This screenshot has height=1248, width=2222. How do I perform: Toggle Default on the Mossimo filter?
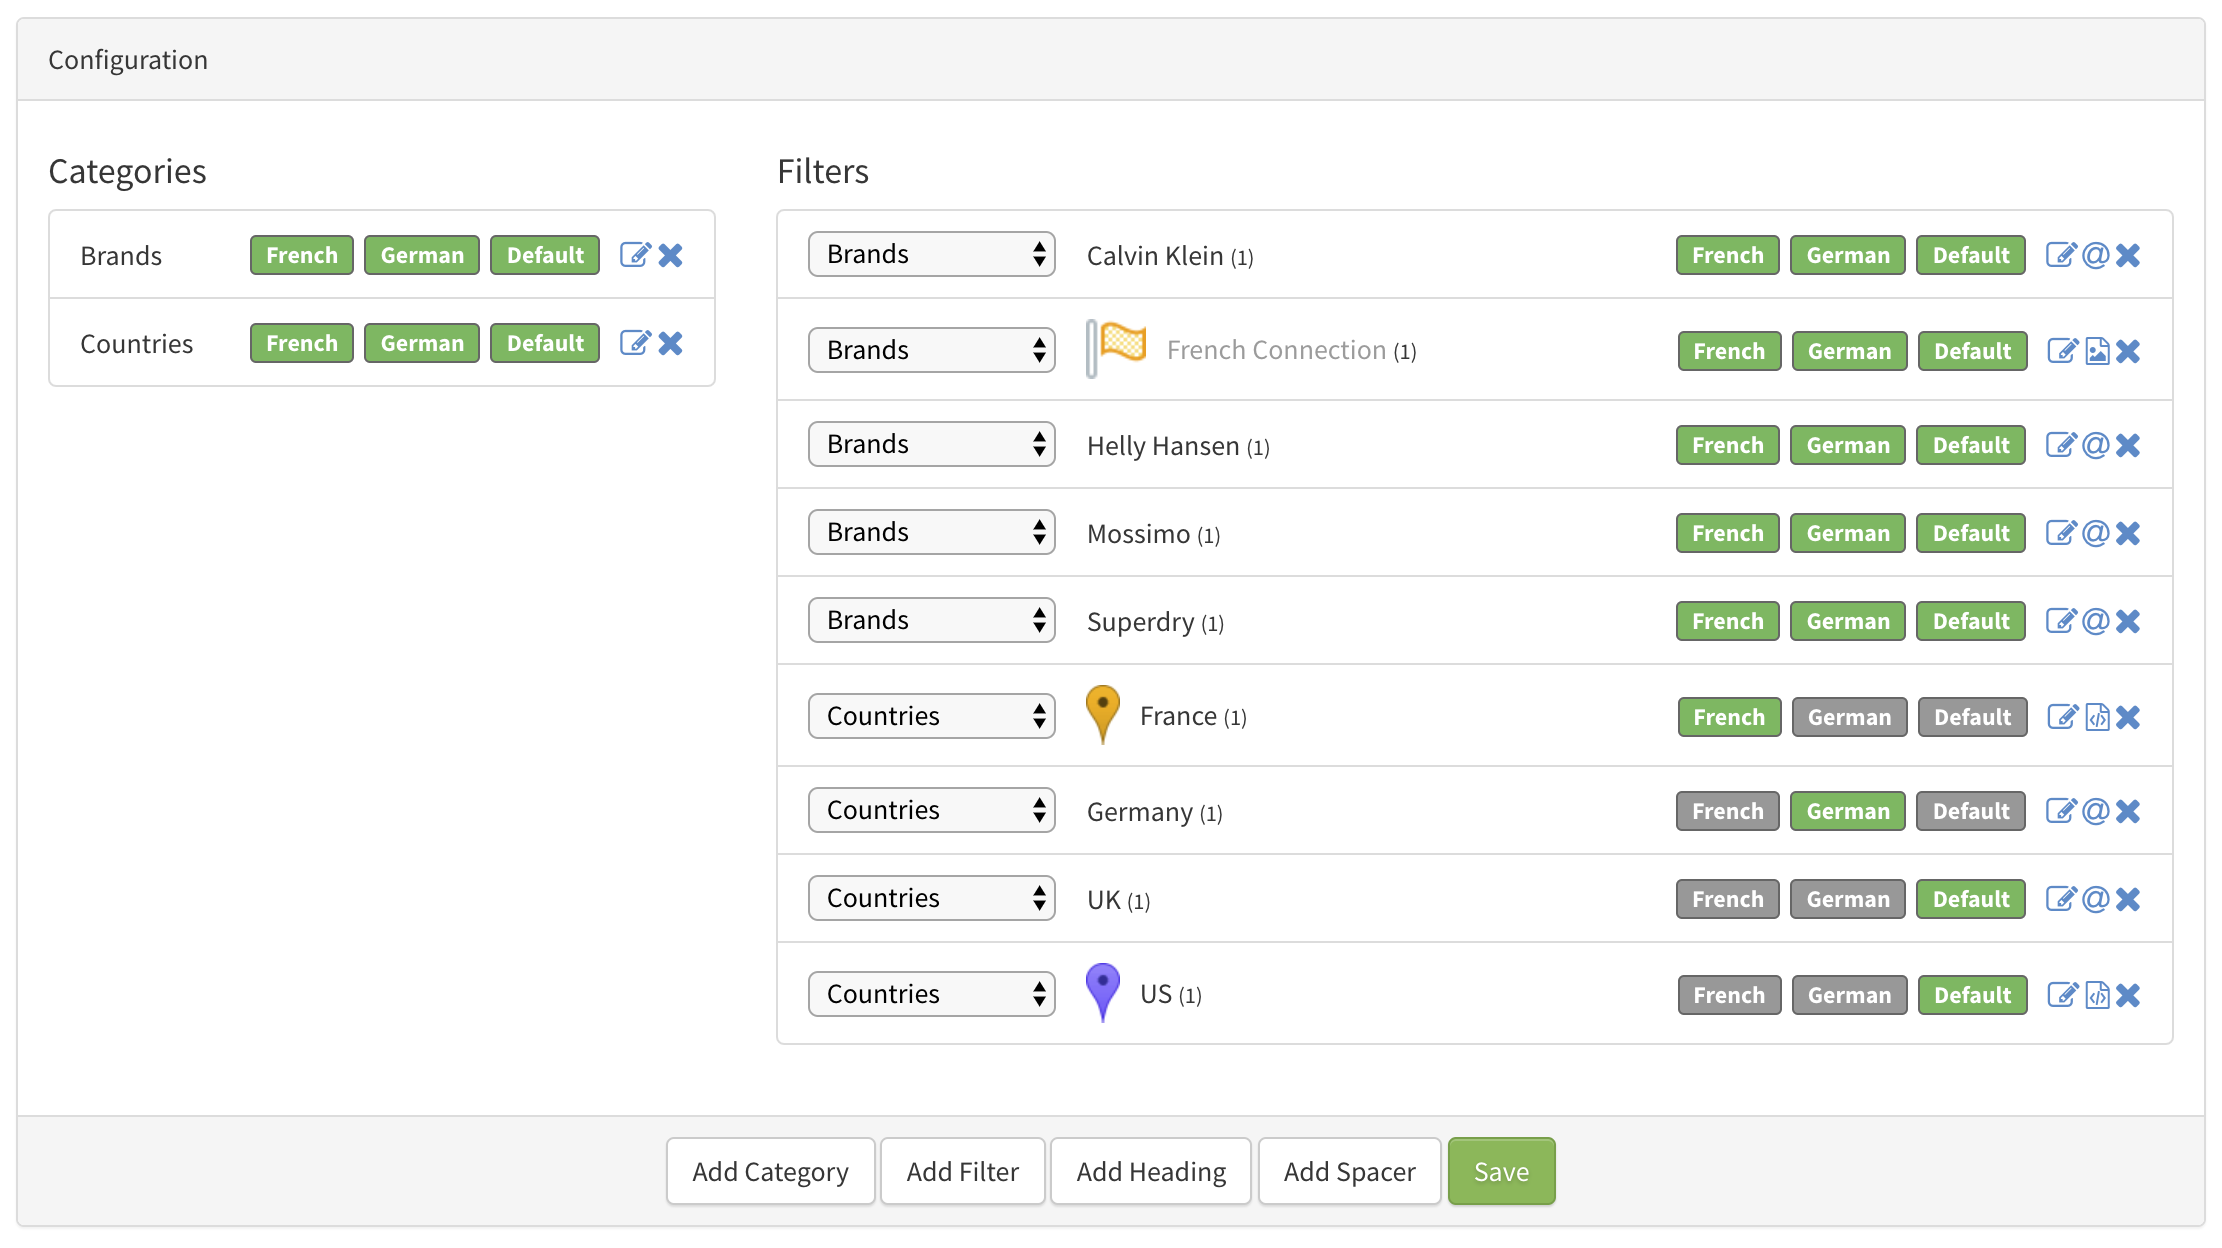coord(1971,533)
